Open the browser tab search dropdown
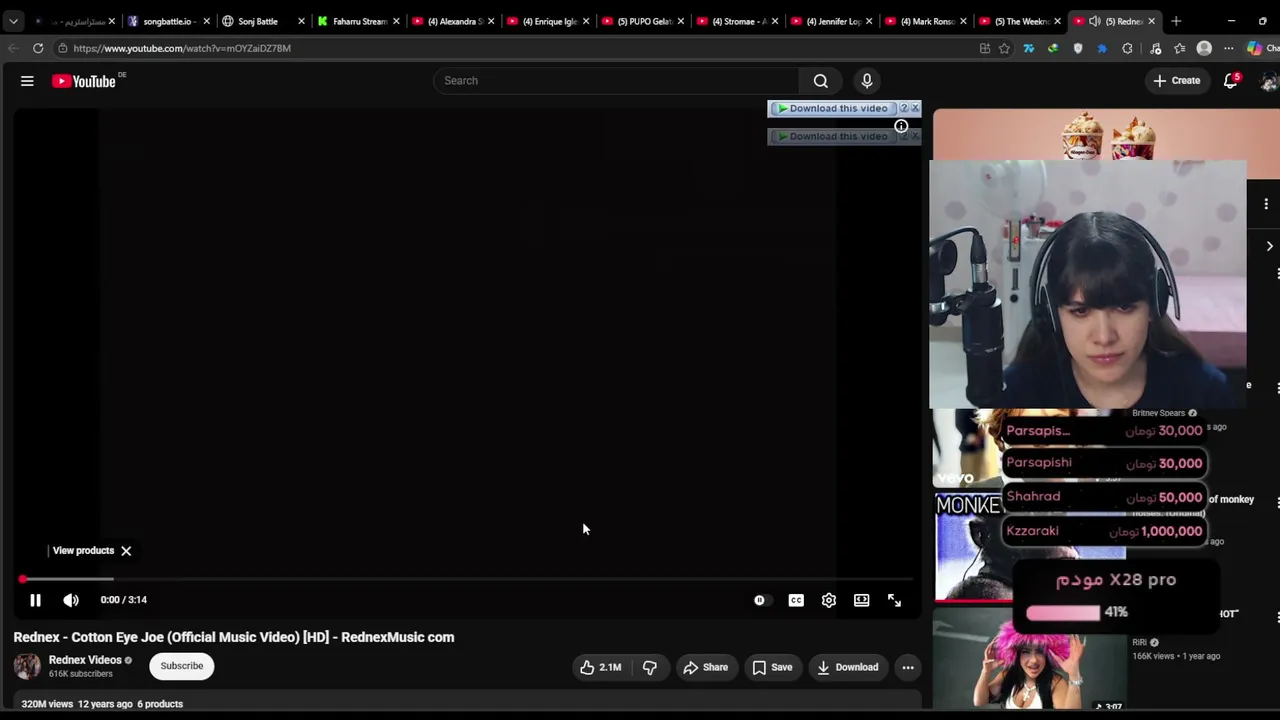Screen dimensions: 1280x720 pos(13,21)
